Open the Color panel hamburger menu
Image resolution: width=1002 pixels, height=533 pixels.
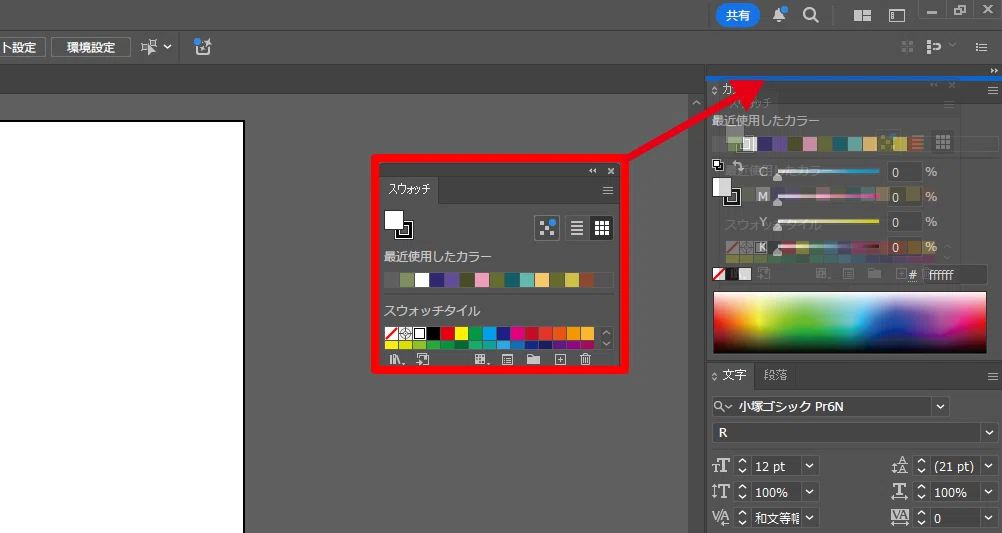click(x=992, y=91)
